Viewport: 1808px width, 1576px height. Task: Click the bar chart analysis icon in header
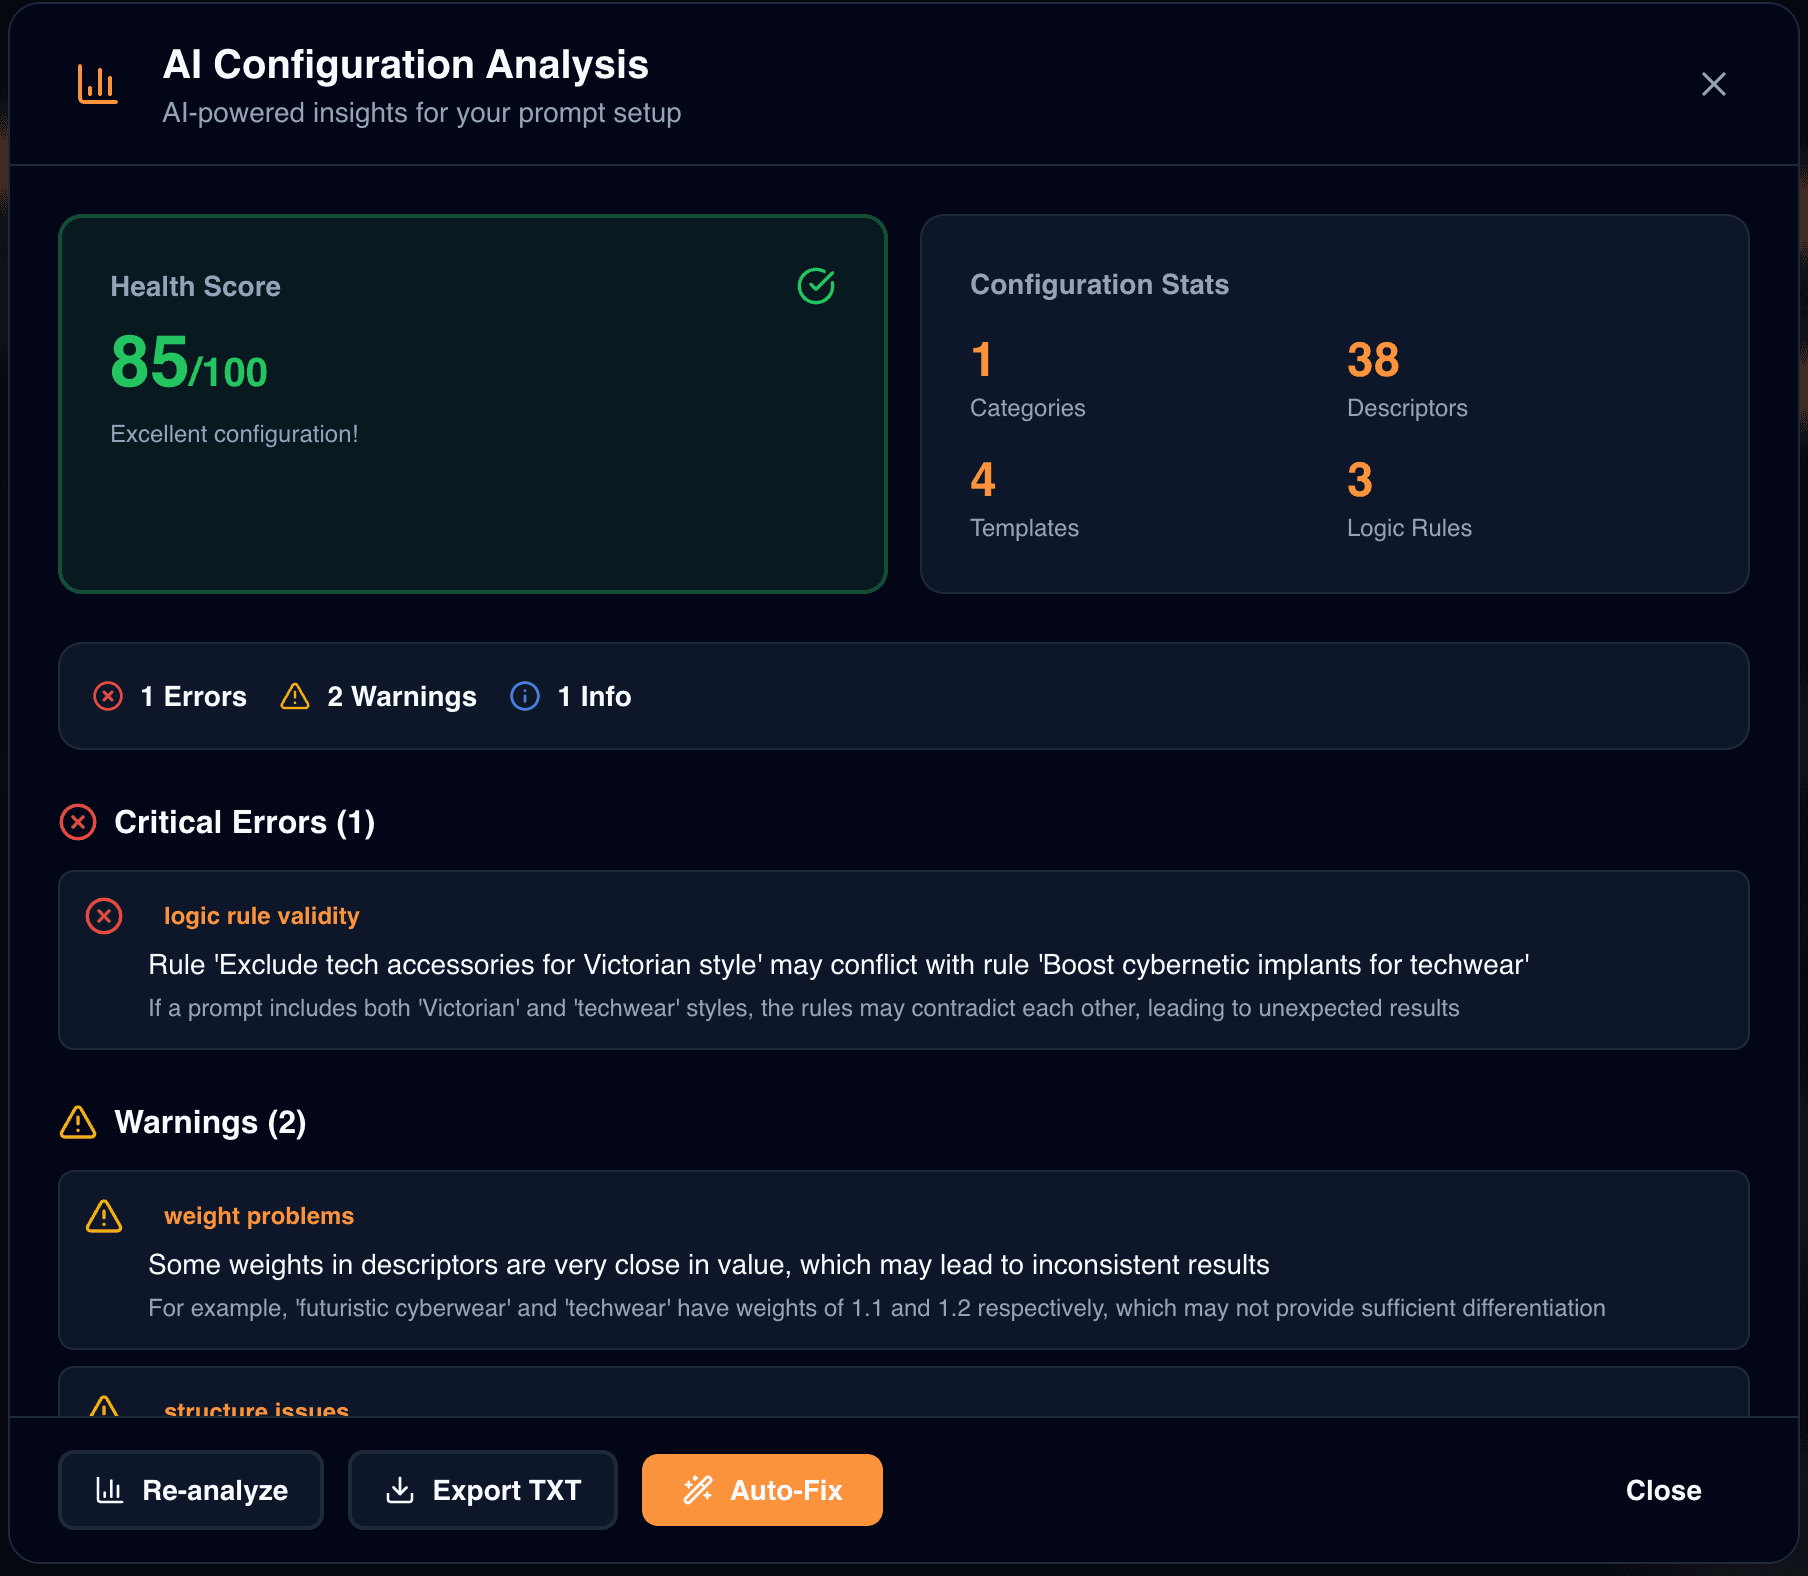coord(97,85)
